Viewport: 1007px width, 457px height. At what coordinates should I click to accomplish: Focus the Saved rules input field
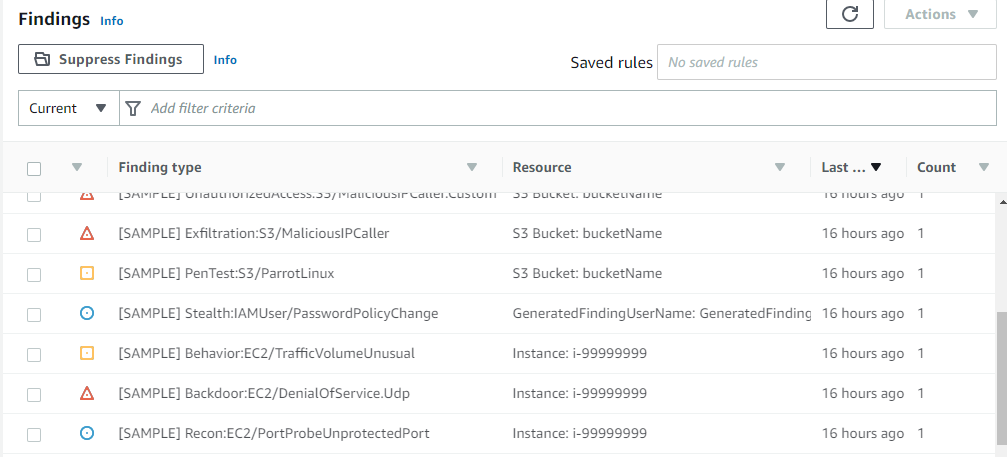coord(826,62)
